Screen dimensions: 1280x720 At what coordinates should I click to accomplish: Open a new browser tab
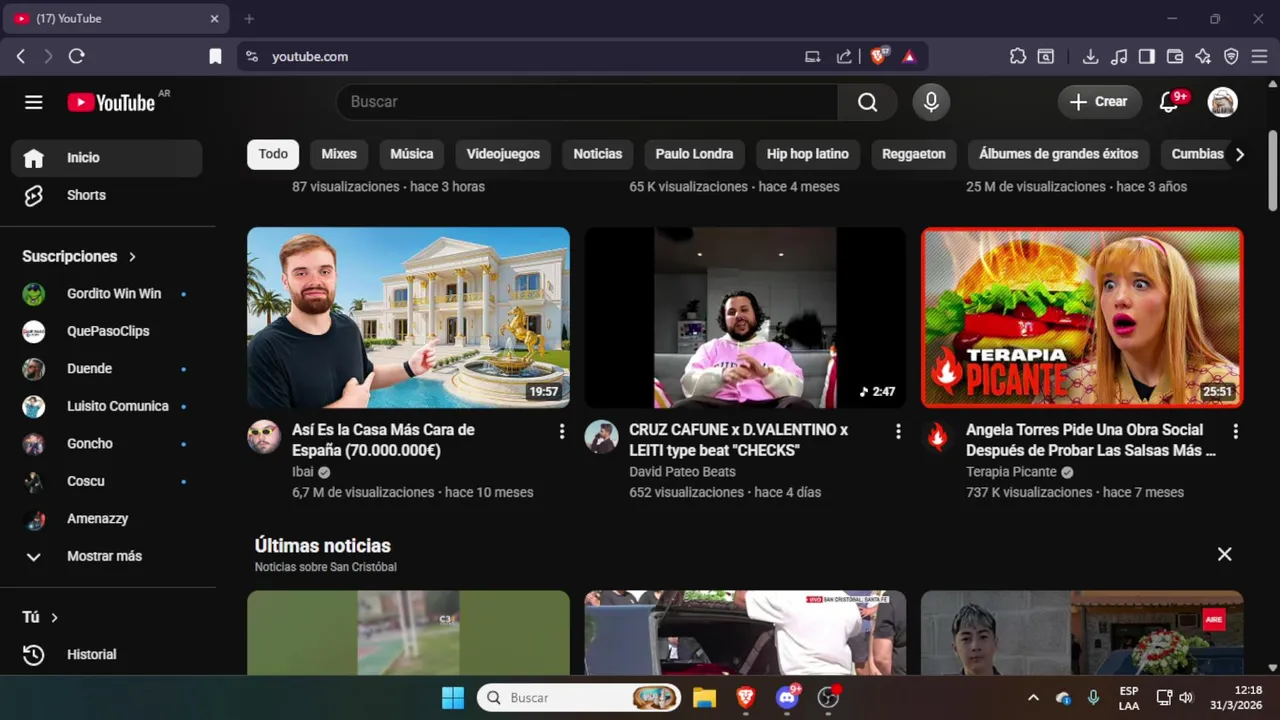[249, 19]
